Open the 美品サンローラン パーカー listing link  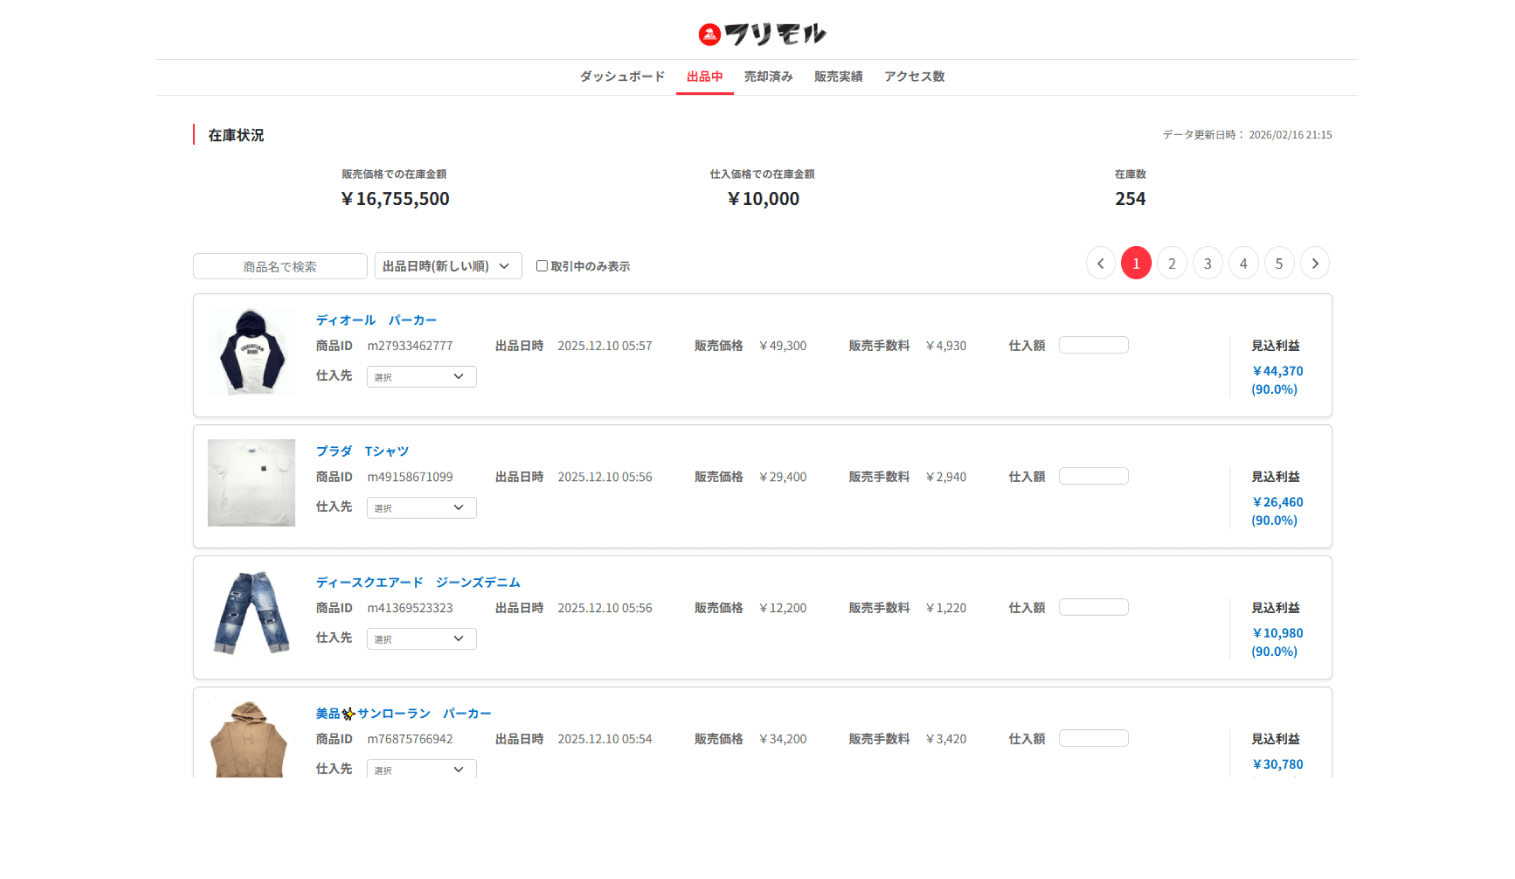(x=403, y=714)
